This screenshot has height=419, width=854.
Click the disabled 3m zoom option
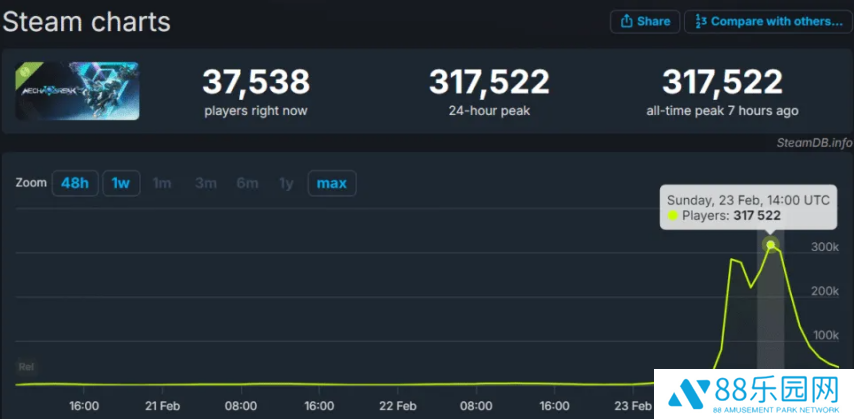206,183
